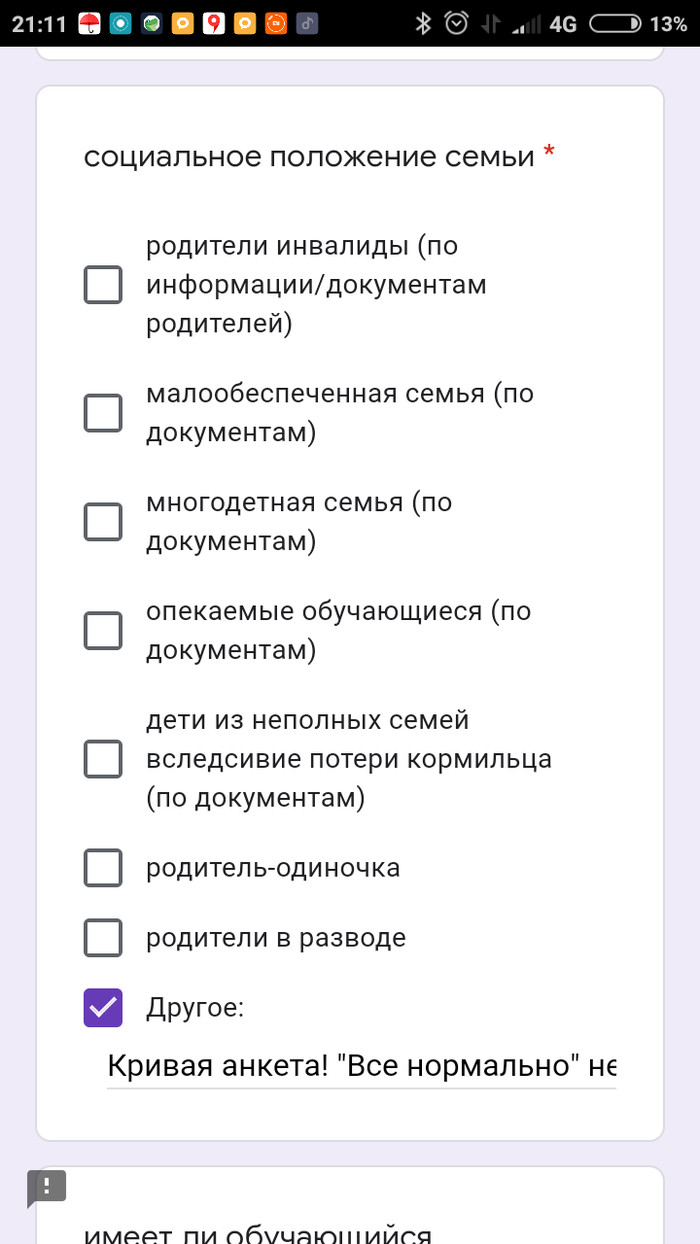The height and width of the screenshot is (1244, 700).
Task: Check the "родители инвалиды" checkbox
Action: pyautogui.click(x=103, y=285)
